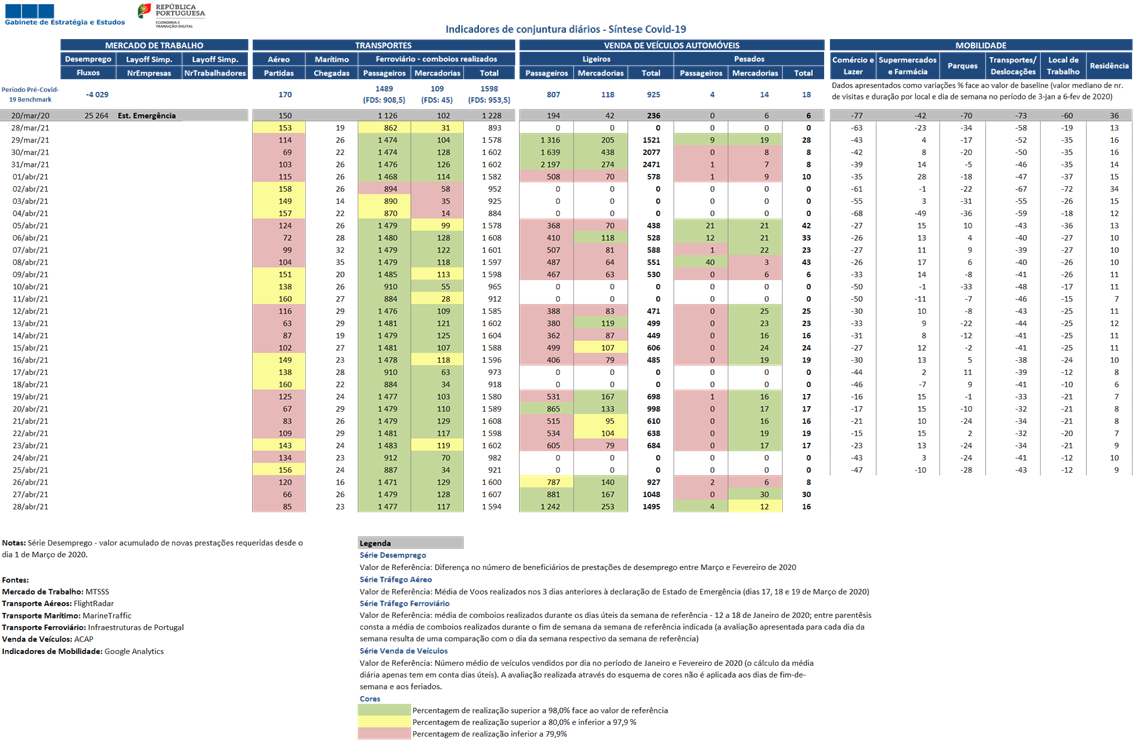Click the MOBILIDADE section header

point(981,45)
